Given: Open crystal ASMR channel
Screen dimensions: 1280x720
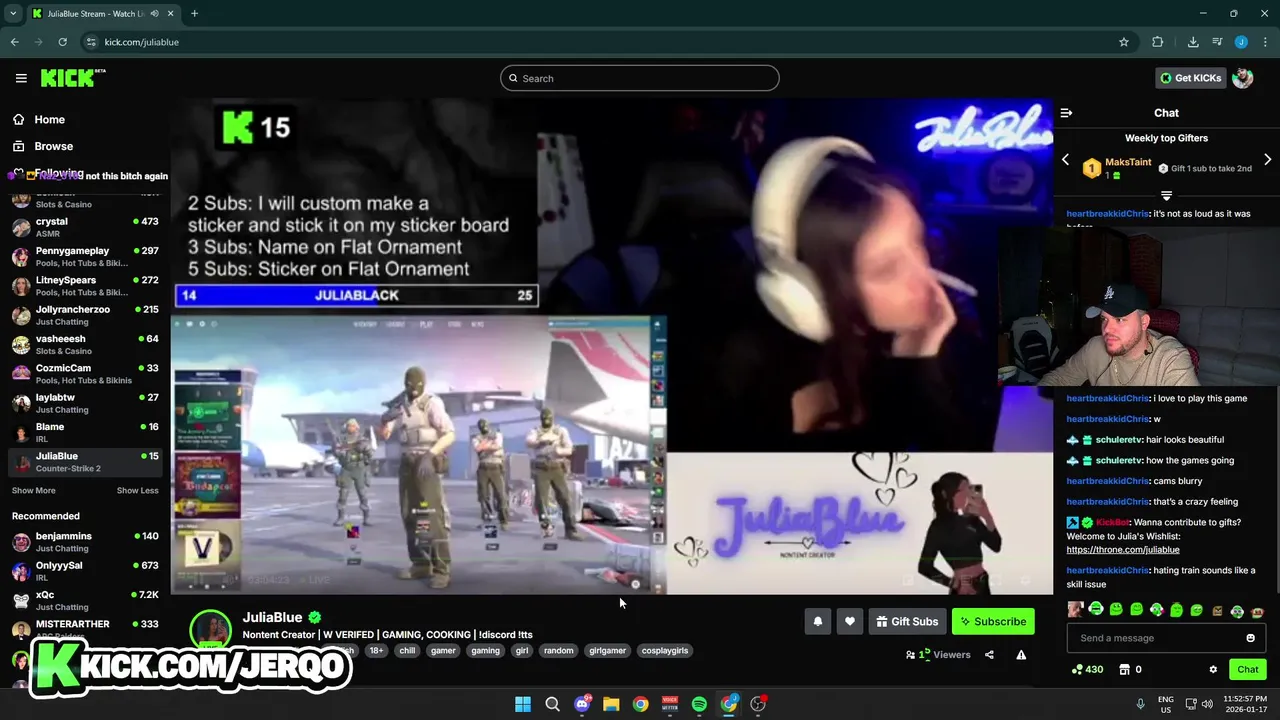Looking at the screenshot, I should pyautogui.click(x=85, y=227).
